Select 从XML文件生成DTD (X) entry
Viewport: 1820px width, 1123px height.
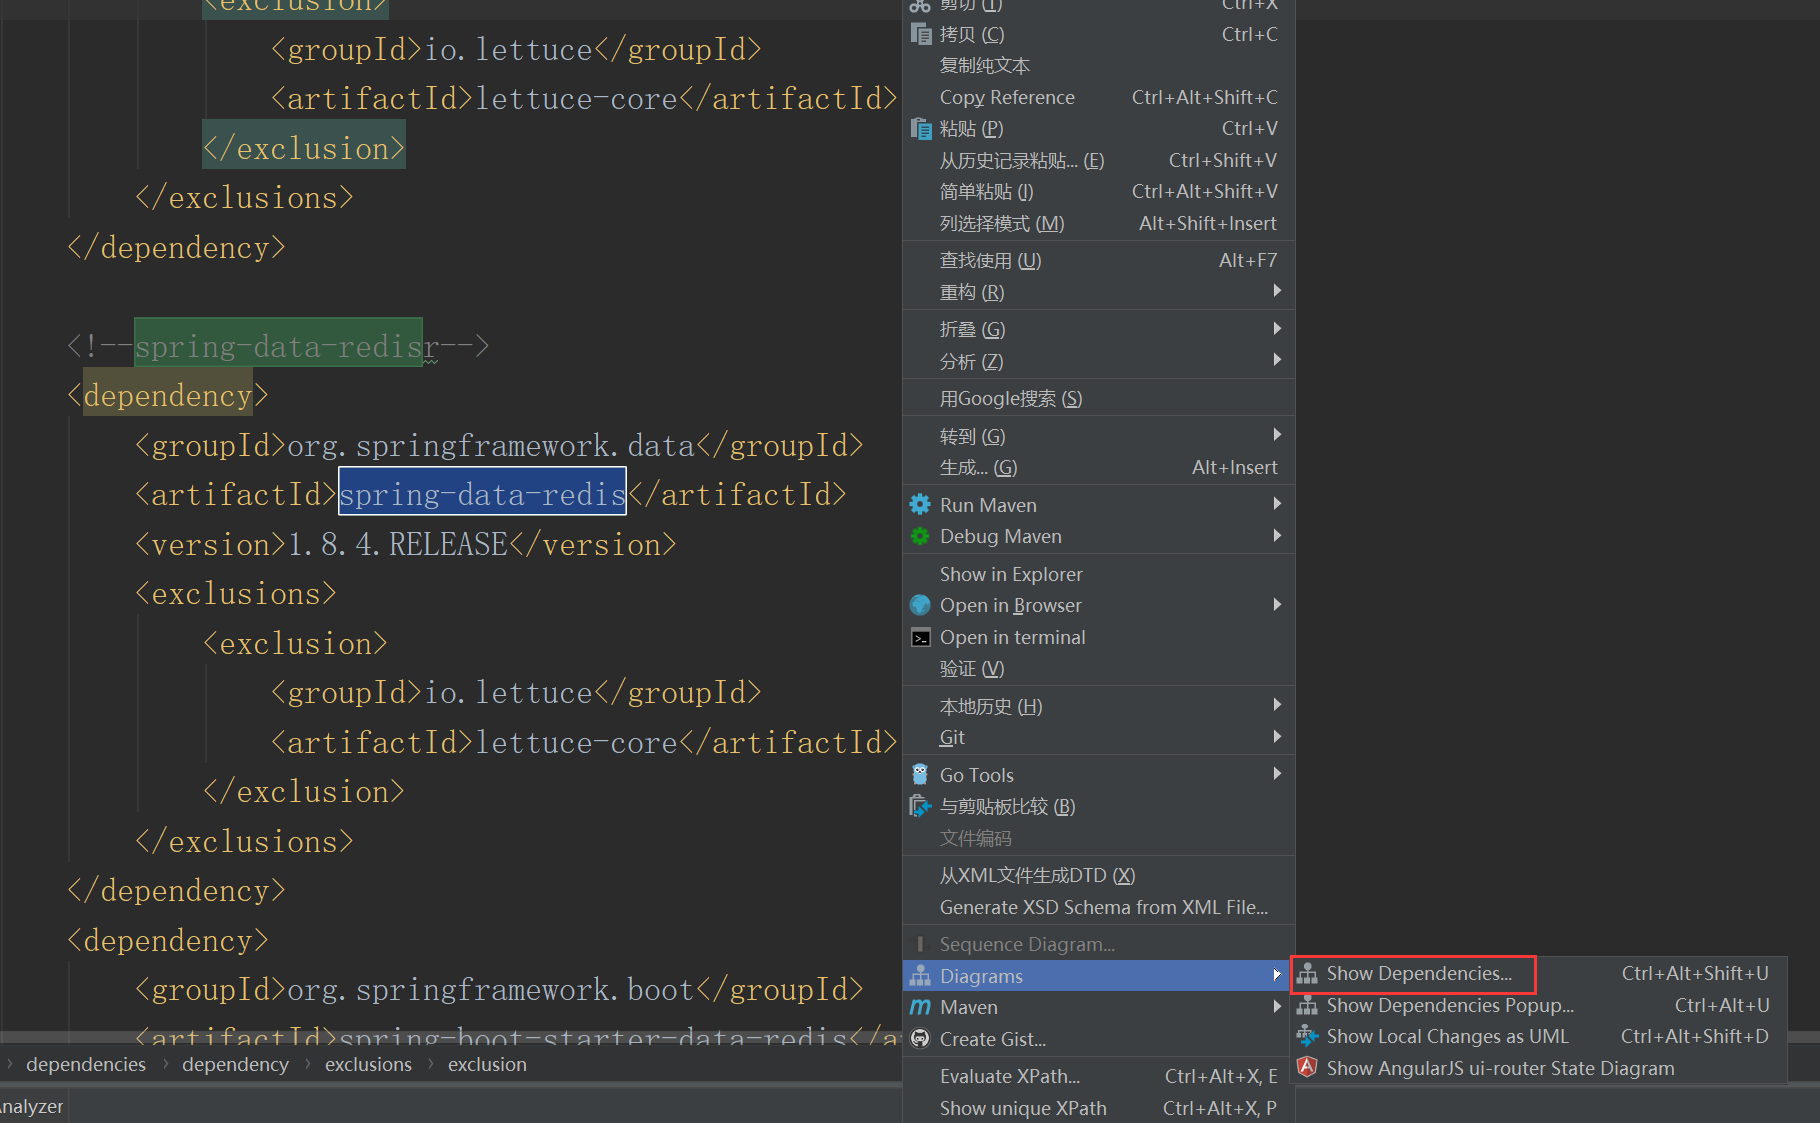pos(1098,875)
